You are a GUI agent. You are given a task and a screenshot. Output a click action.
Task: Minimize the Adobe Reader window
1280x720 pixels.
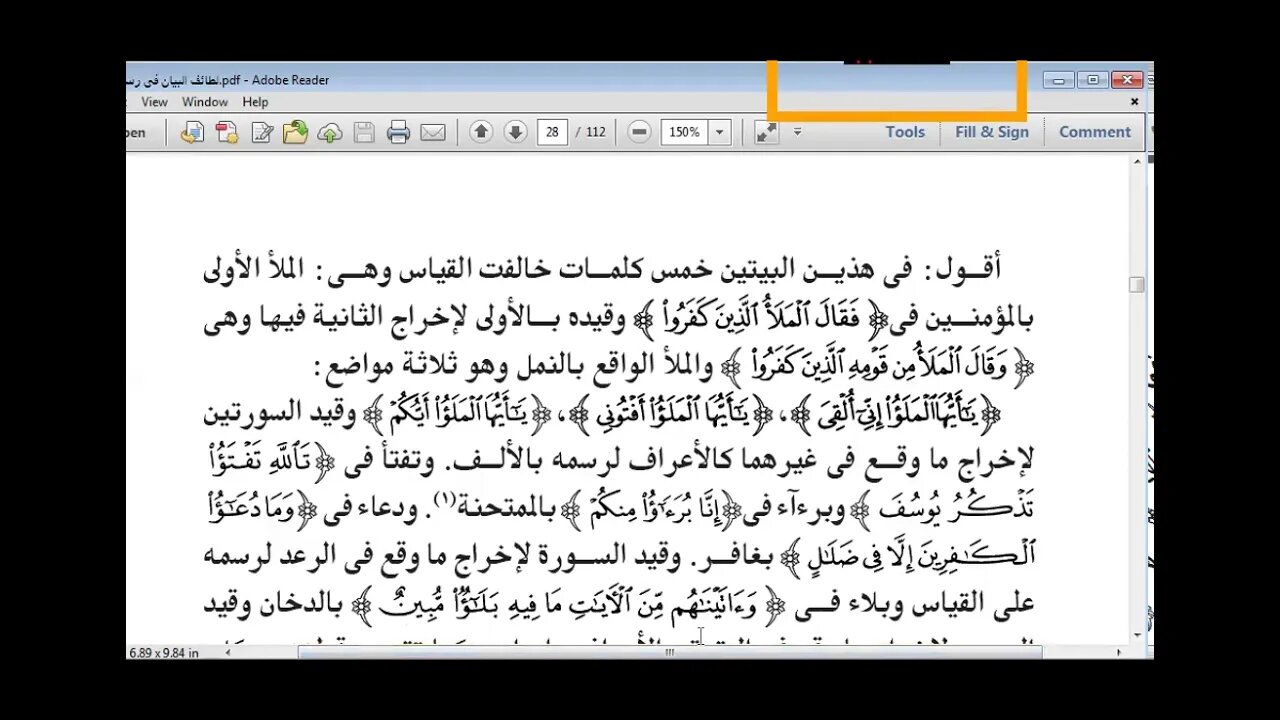[1059, 80]
